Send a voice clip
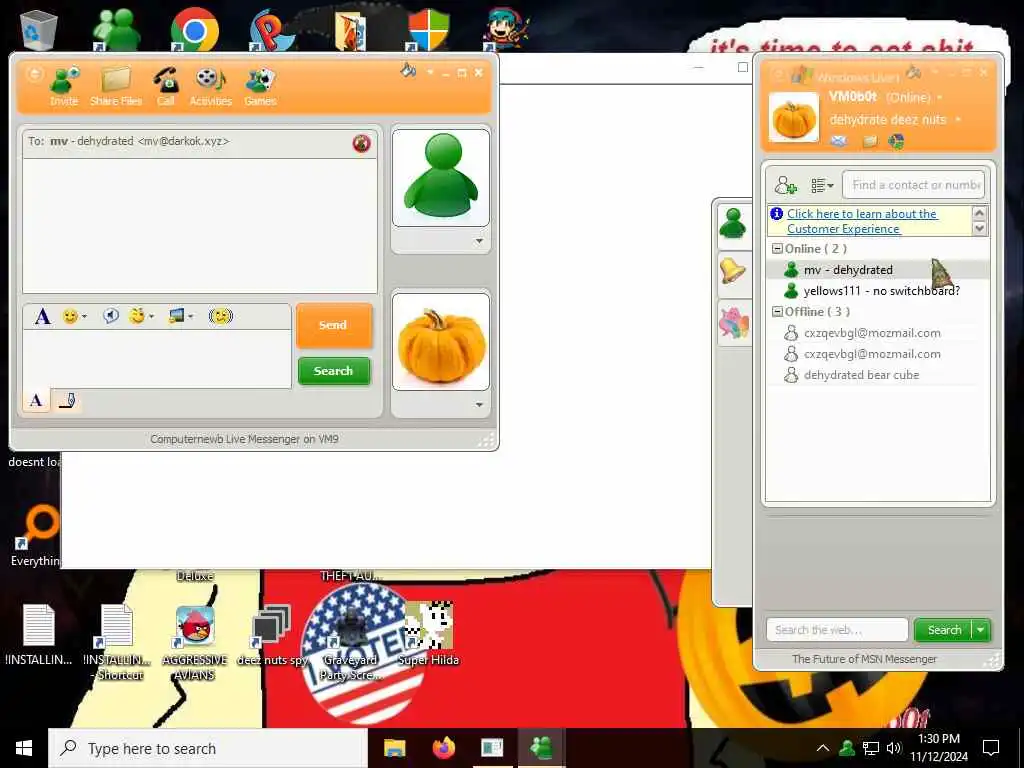The height and width of the screenshot is (768, 1024). click(110, 317)
